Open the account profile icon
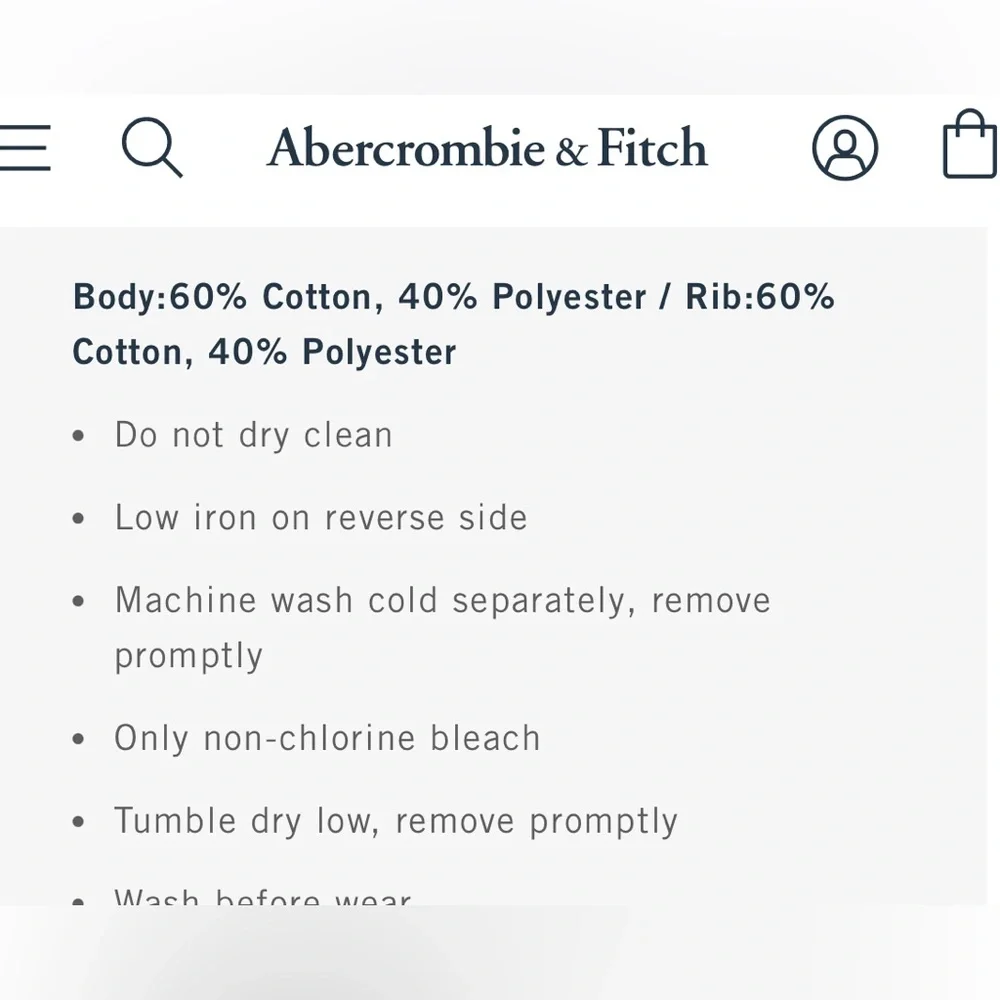Screen dimensions: 1000x1000 tap(845, 148)
